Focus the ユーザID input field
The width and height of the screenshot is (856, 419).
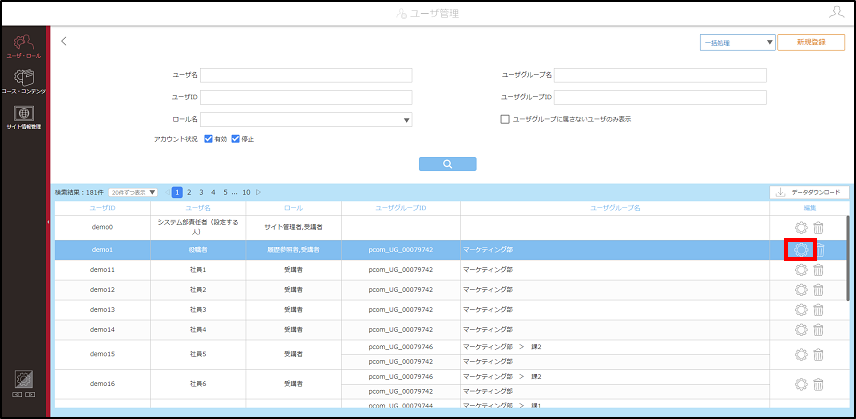tap(306, 97)
